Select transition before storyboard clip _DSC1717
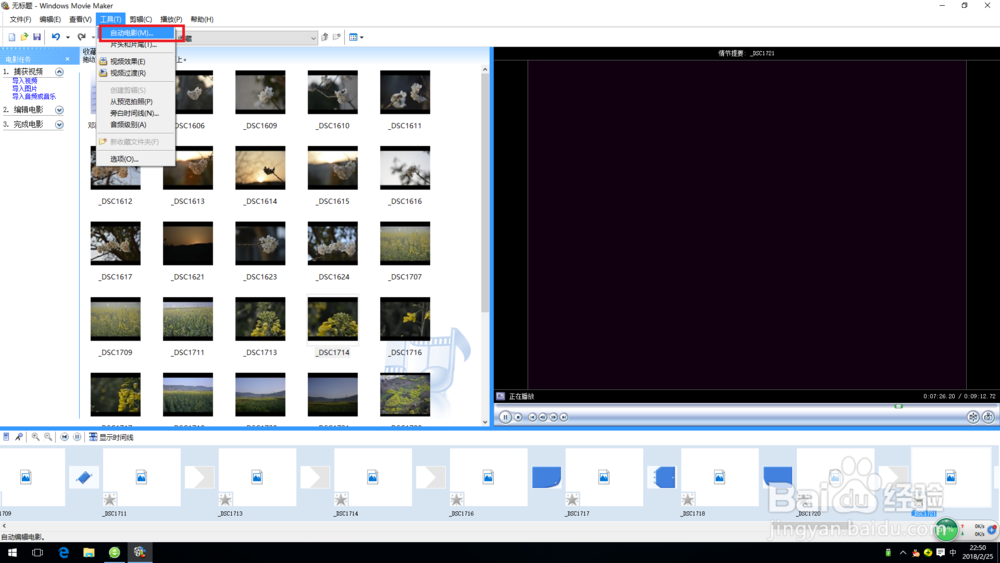Image resolution: width=1000 pixels, height=563 pixels. tap(547, 477)
